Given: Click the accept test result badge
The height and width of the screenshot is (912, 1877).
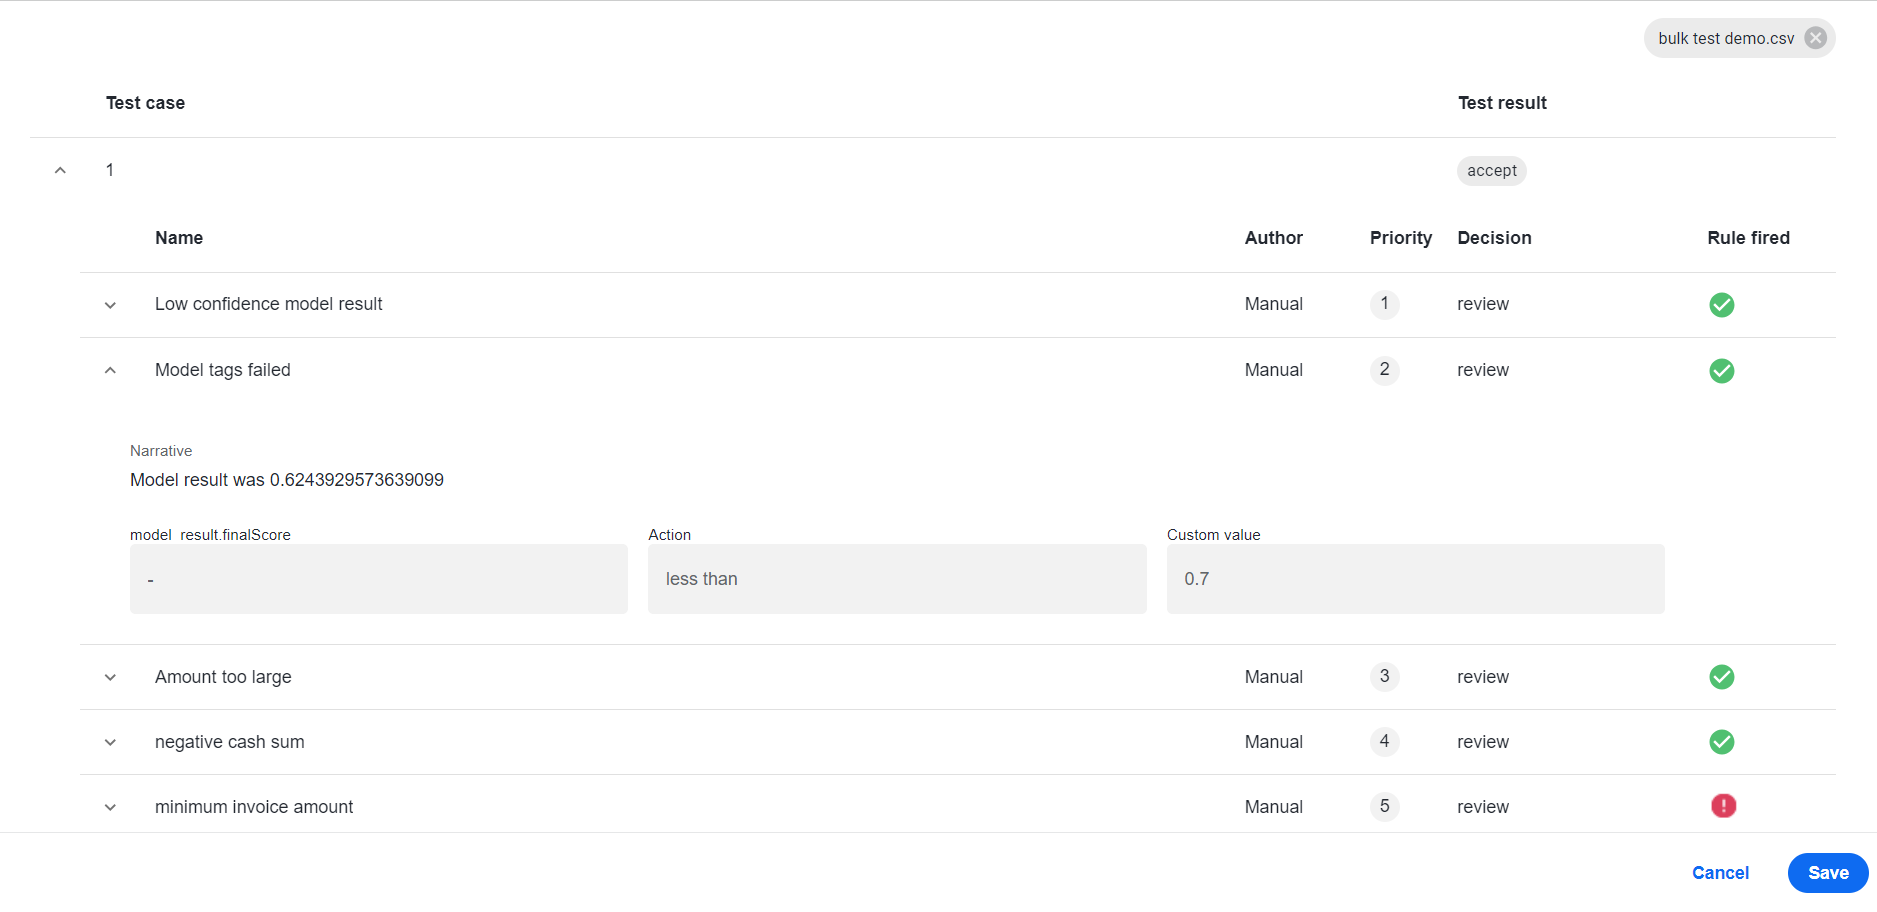Looking at the screenshot, I should click(1491, 171).
